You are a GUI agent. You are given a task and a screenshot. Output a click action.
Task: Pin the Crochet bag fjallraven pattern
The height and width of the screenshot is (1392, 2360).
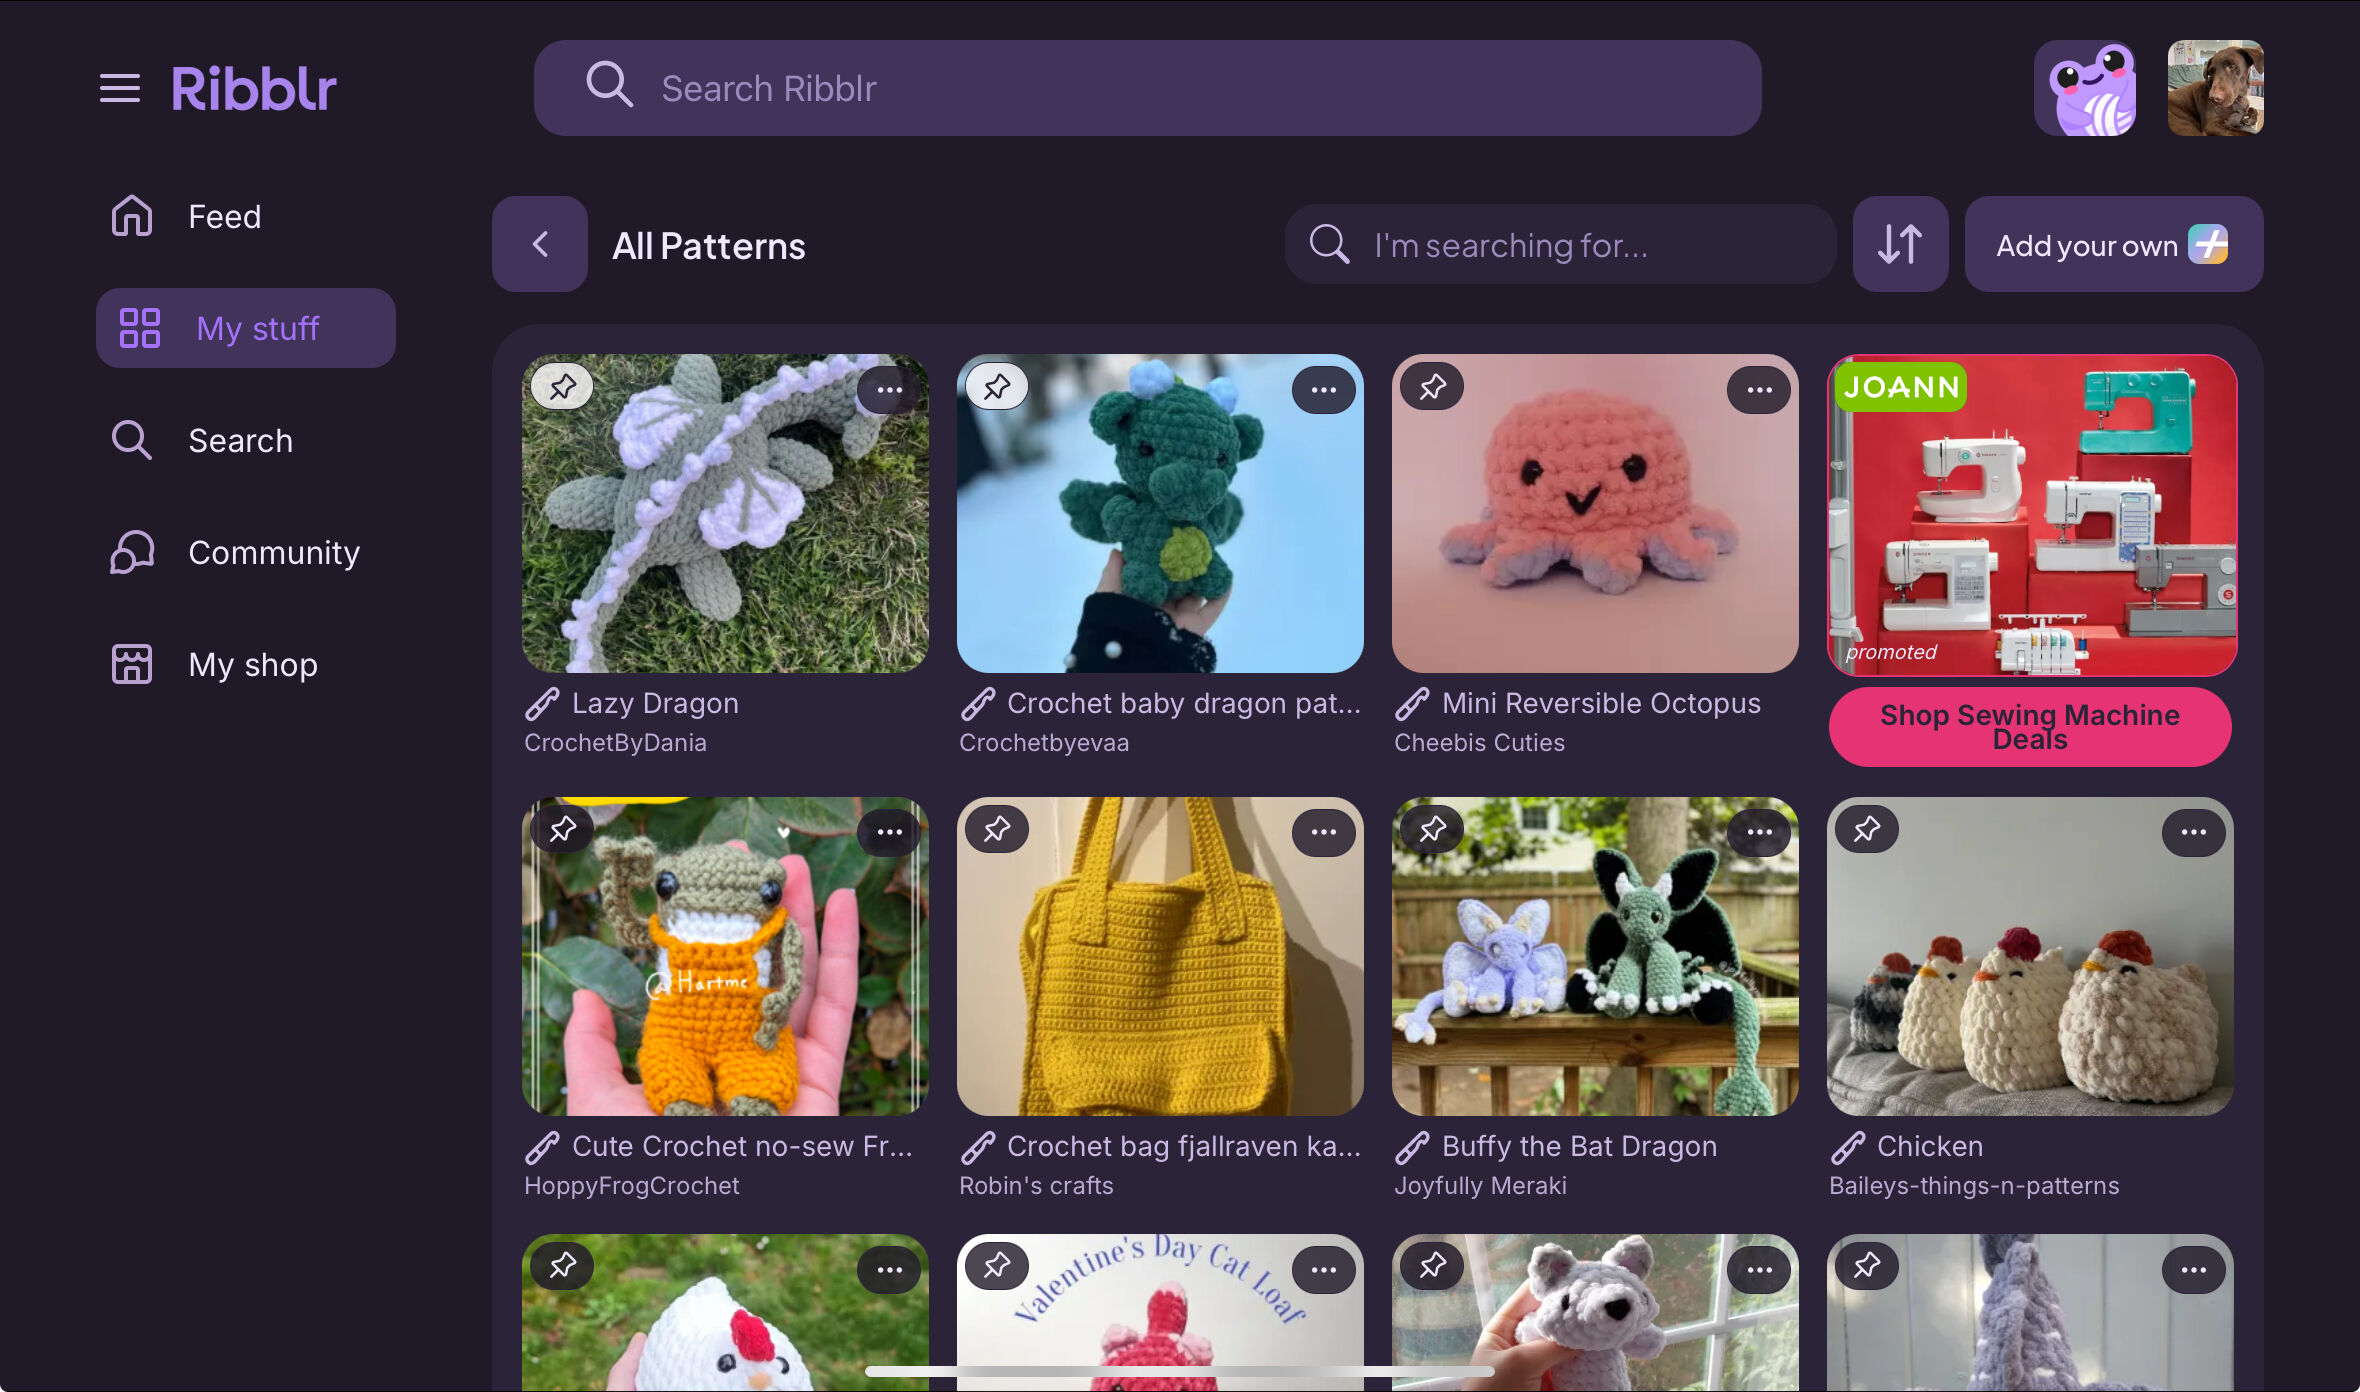pyautogui.click(x=997, y=829)
